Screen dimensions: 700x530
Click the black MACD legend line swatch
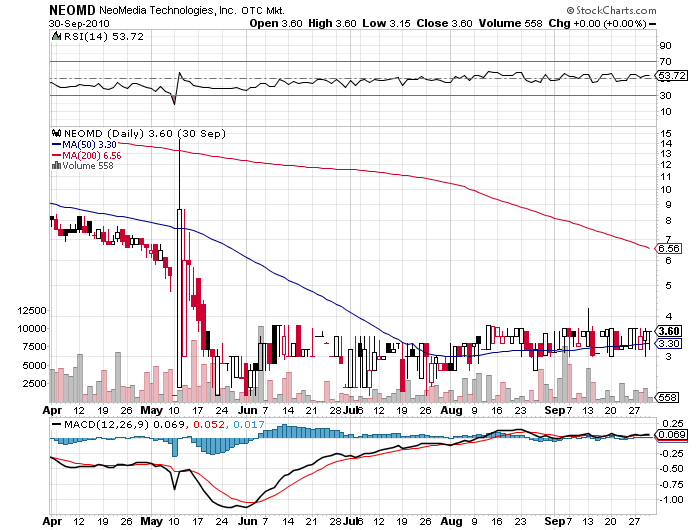click(x=57, y=424)
